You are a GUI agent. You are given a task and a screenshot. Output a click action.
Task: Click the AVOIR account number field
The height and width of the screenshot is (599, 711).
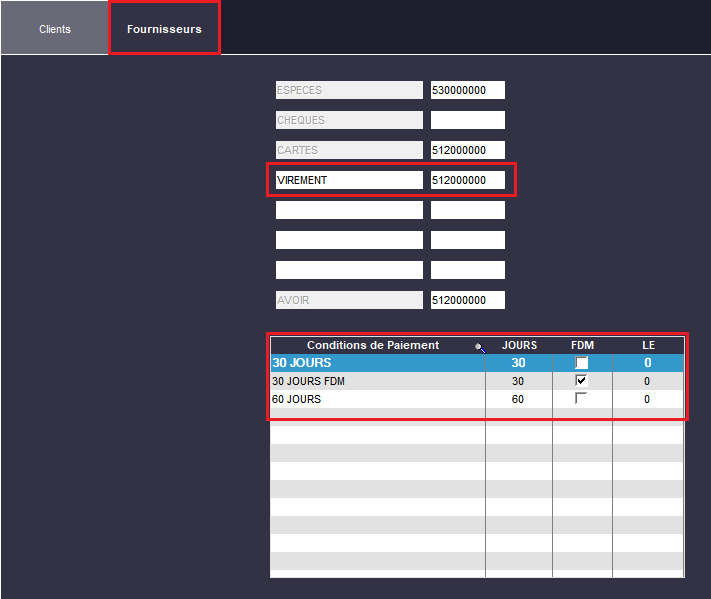point(467,300)
